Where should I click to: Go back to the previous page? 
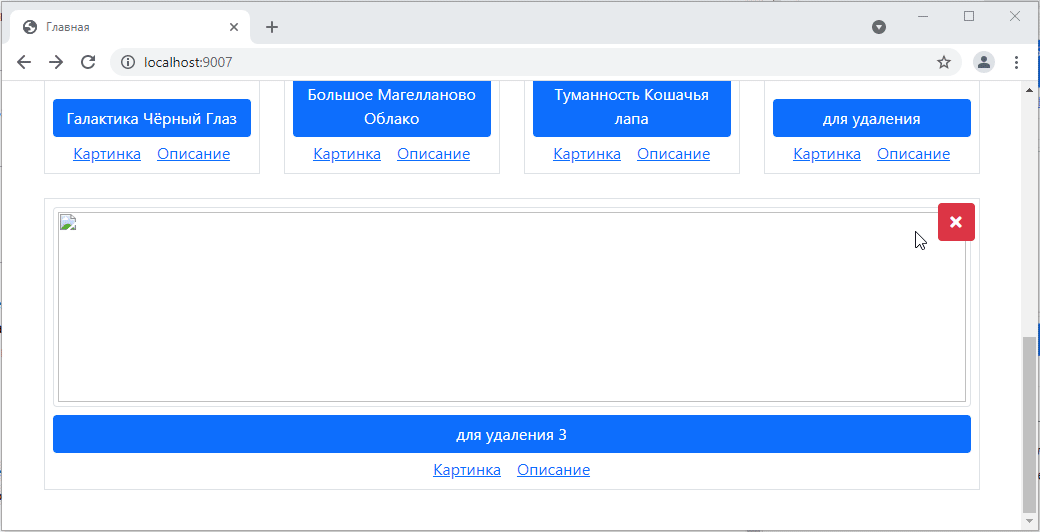(24, 62)
